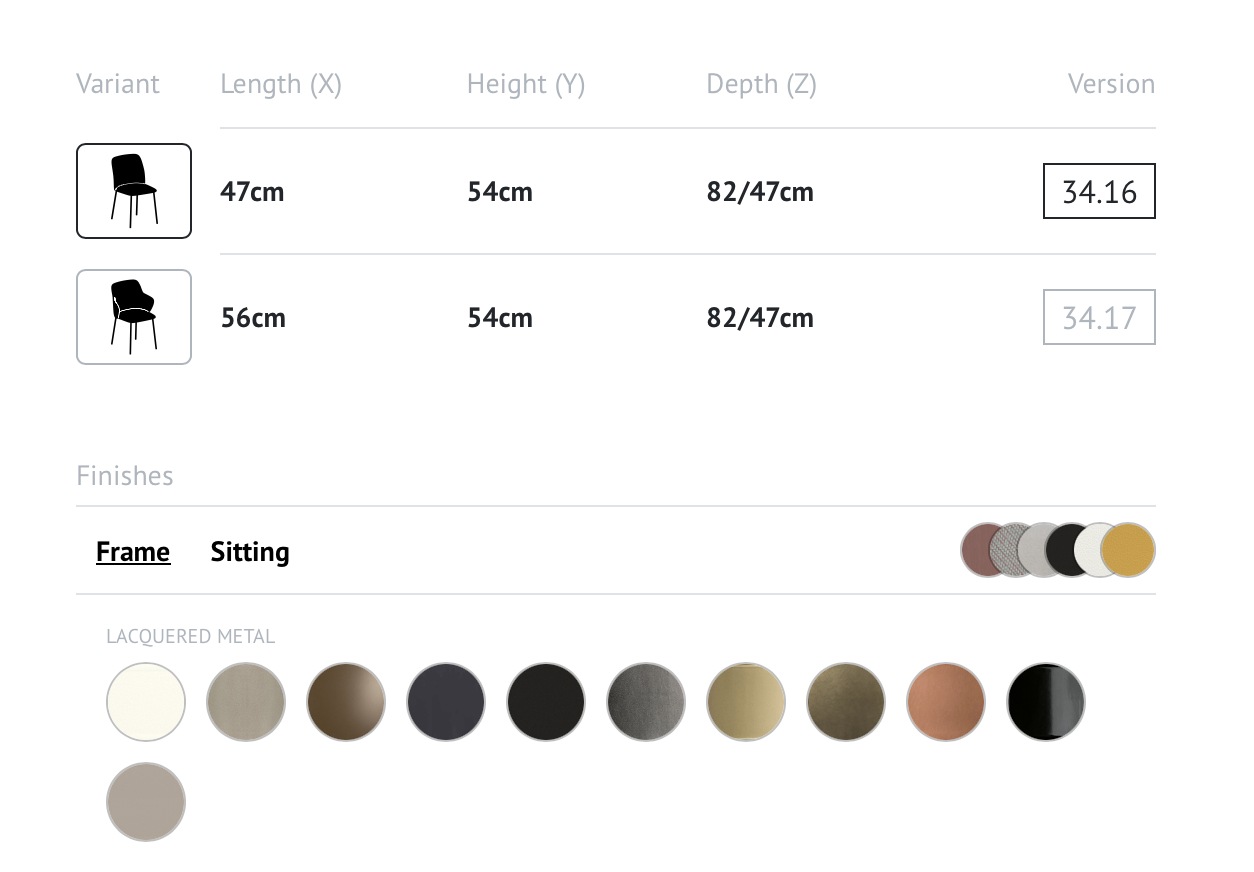Pick the copper metal swatch
The width and height of the screenshot is (1254, 872).
[946, 702]
